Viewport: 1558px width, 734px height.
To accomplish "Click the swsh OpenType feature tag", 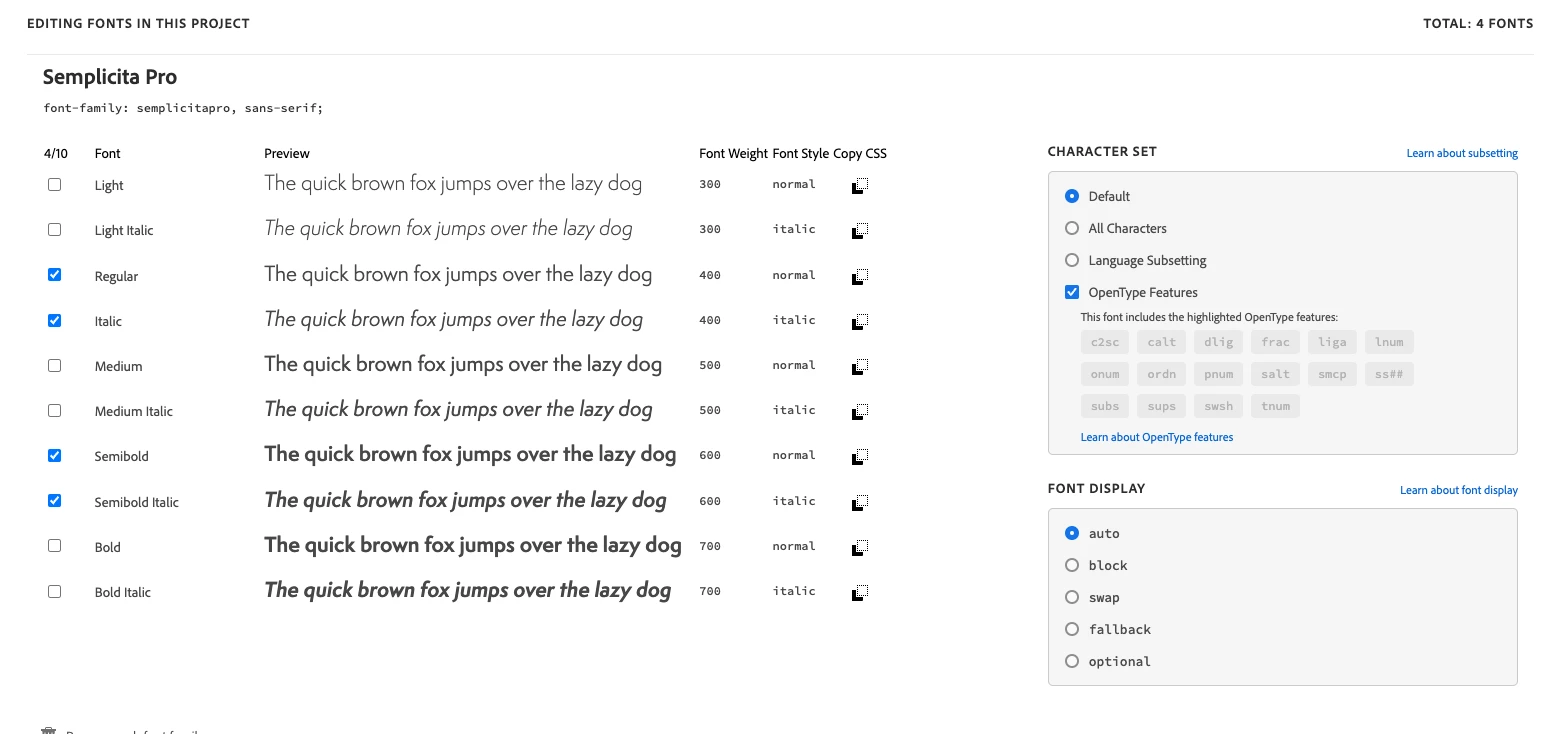I will coord(1219,406).
